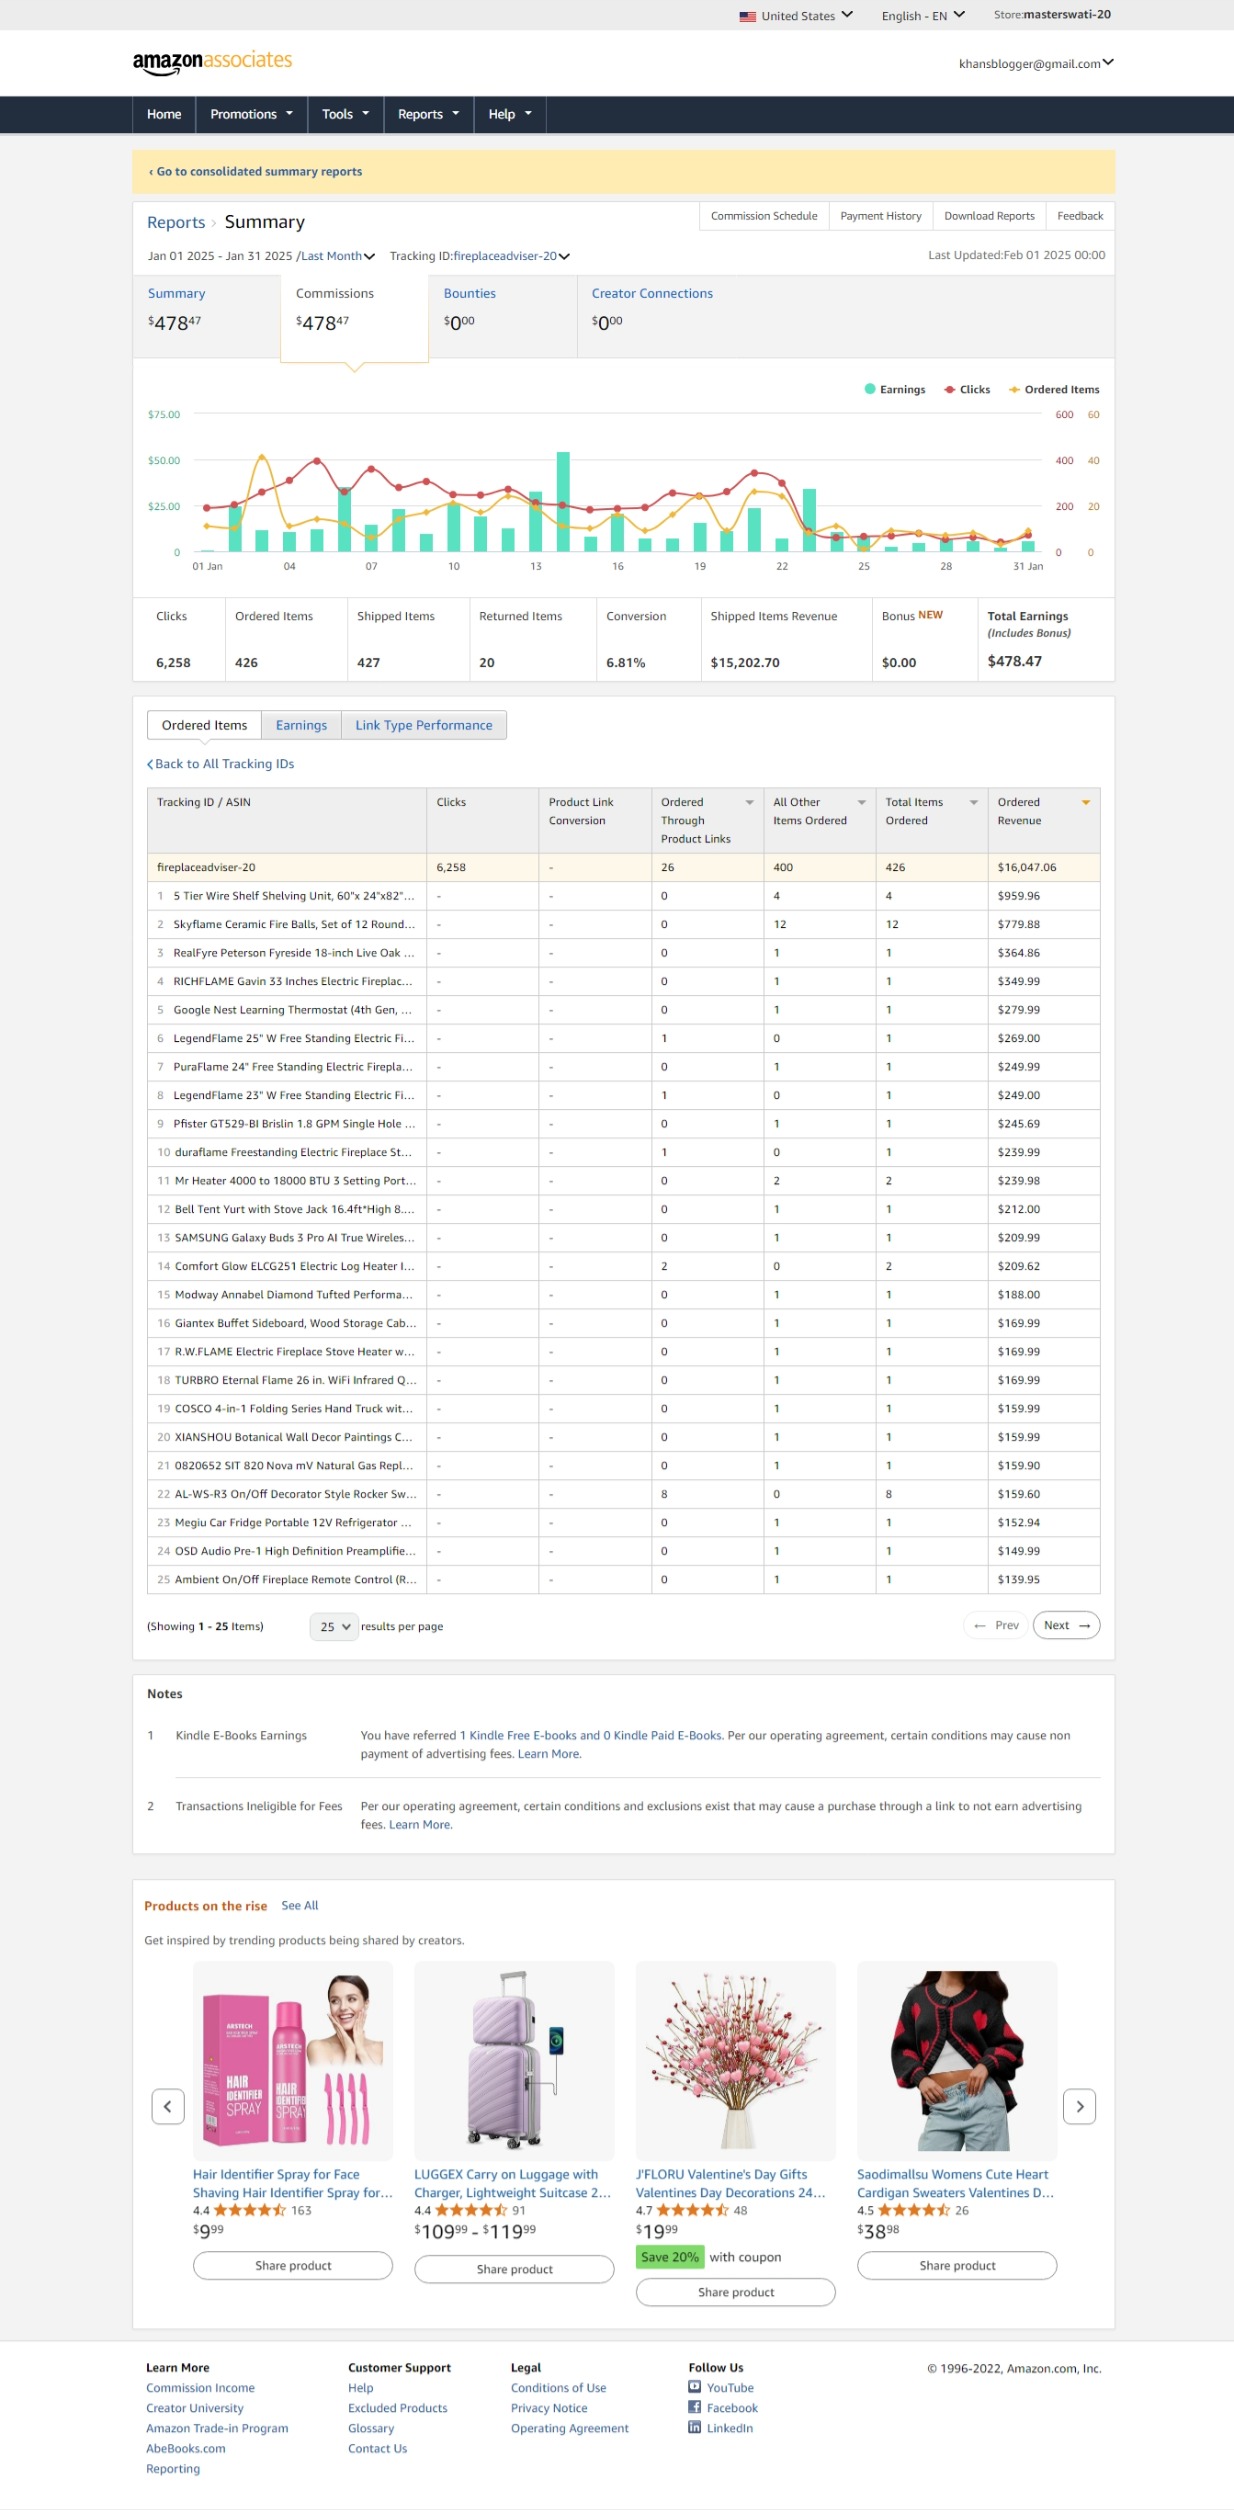Change the 25 results per page dropdown
The width and height of the screenshot is (1234, 2510).
pos(334,1626)
